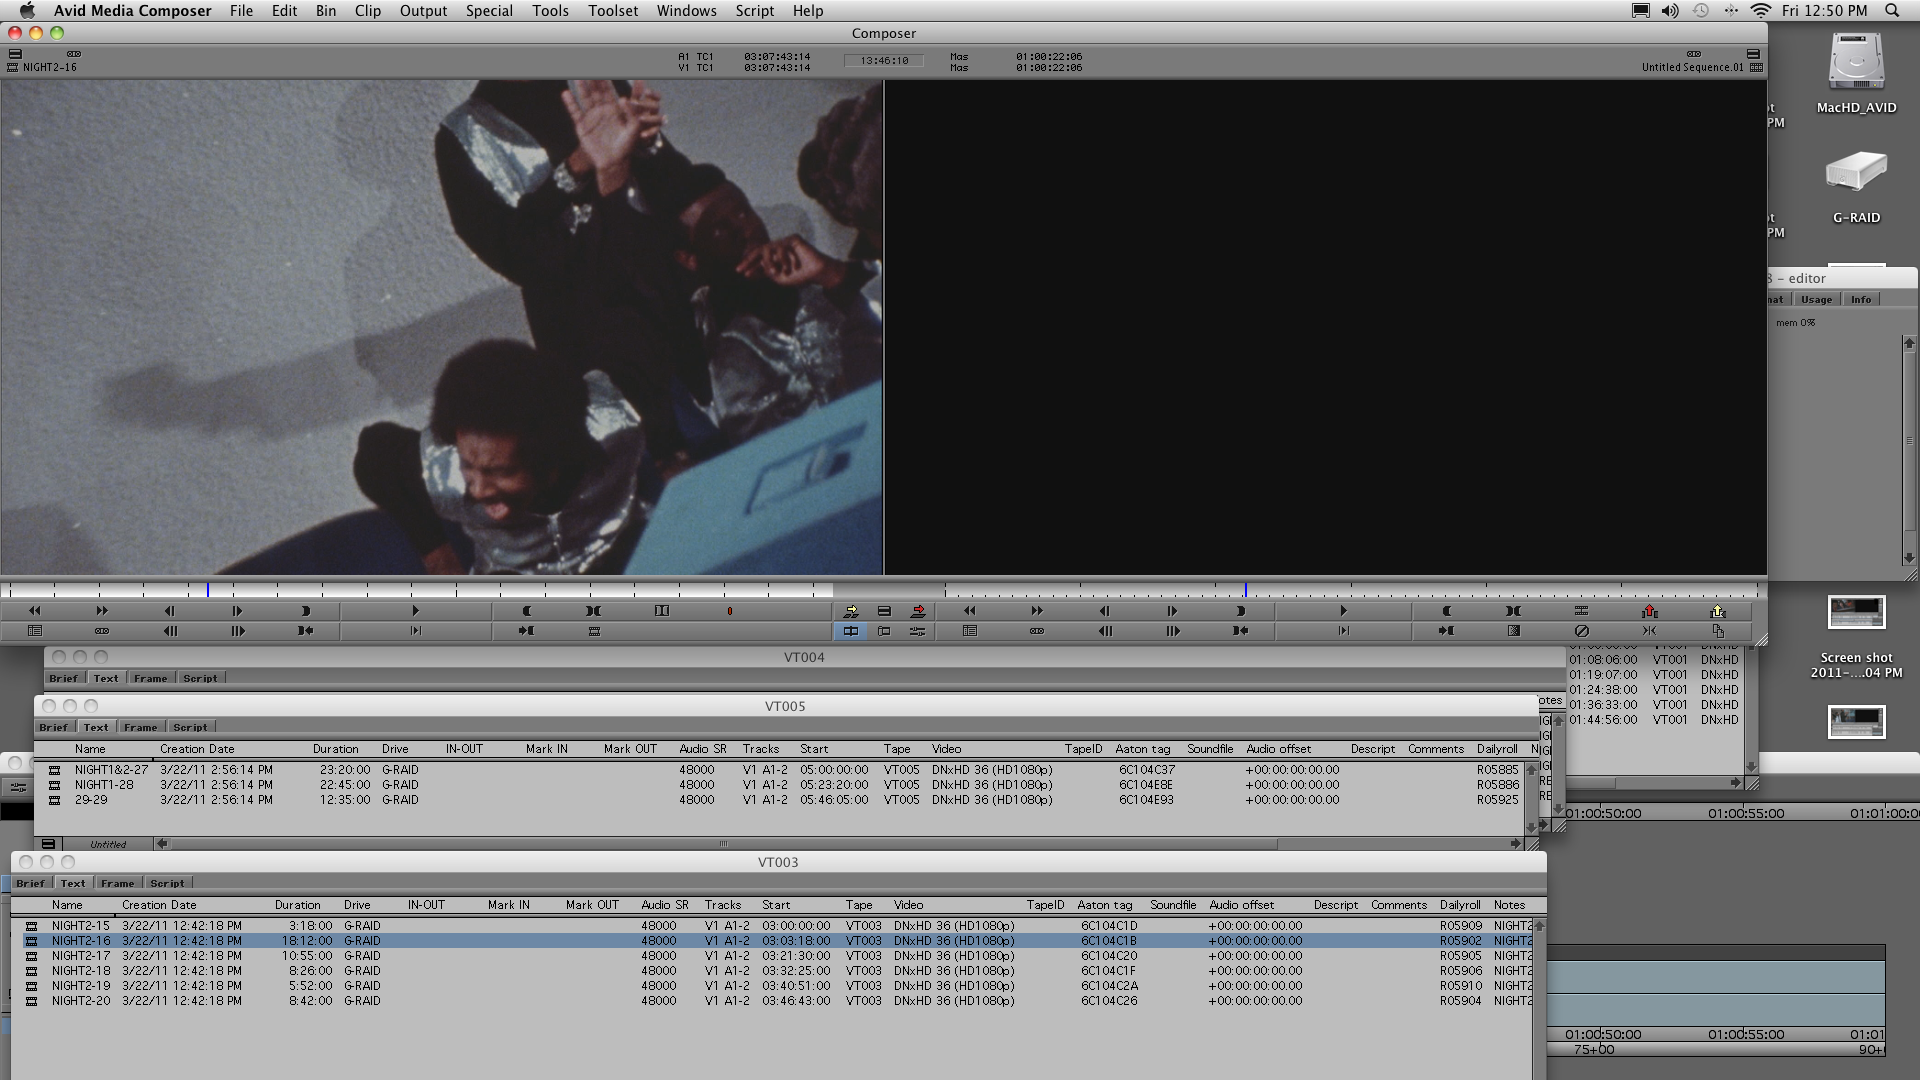Open the VT005 bin fast menu
The width and height of the screenshot is (1920, 1080).
click(48, 844)
